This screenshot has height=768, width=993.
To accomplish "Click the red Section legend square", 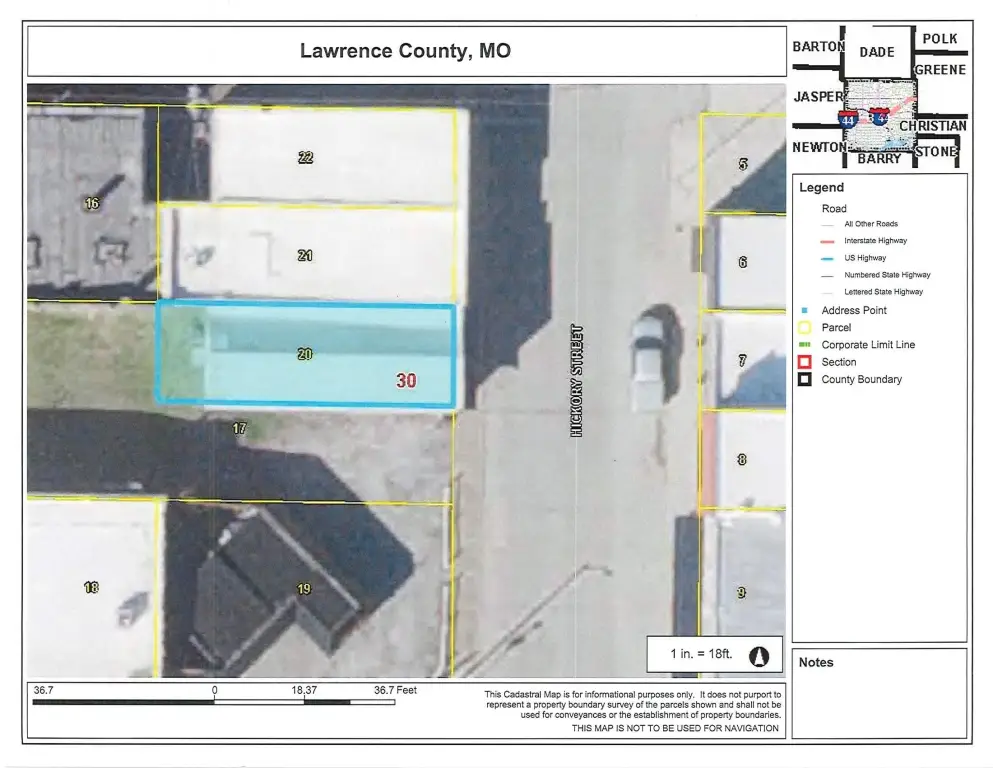I will (804, 362).
